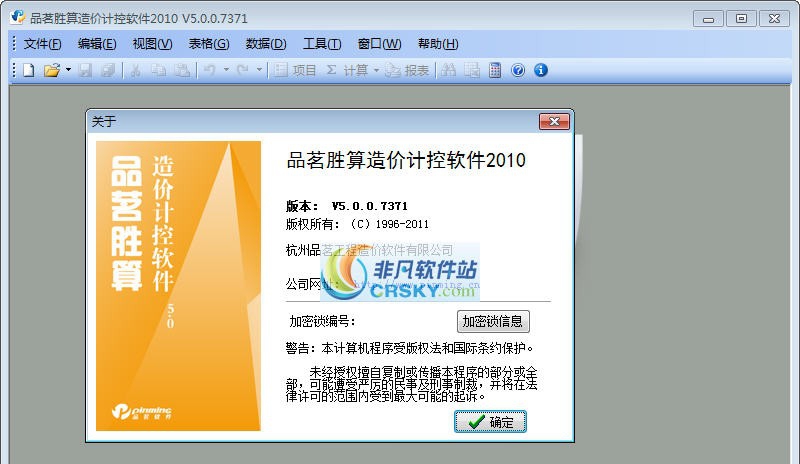Screen dimensions: 800x464
Task: Click the cut scissors icon
Action: coord(135,70)
